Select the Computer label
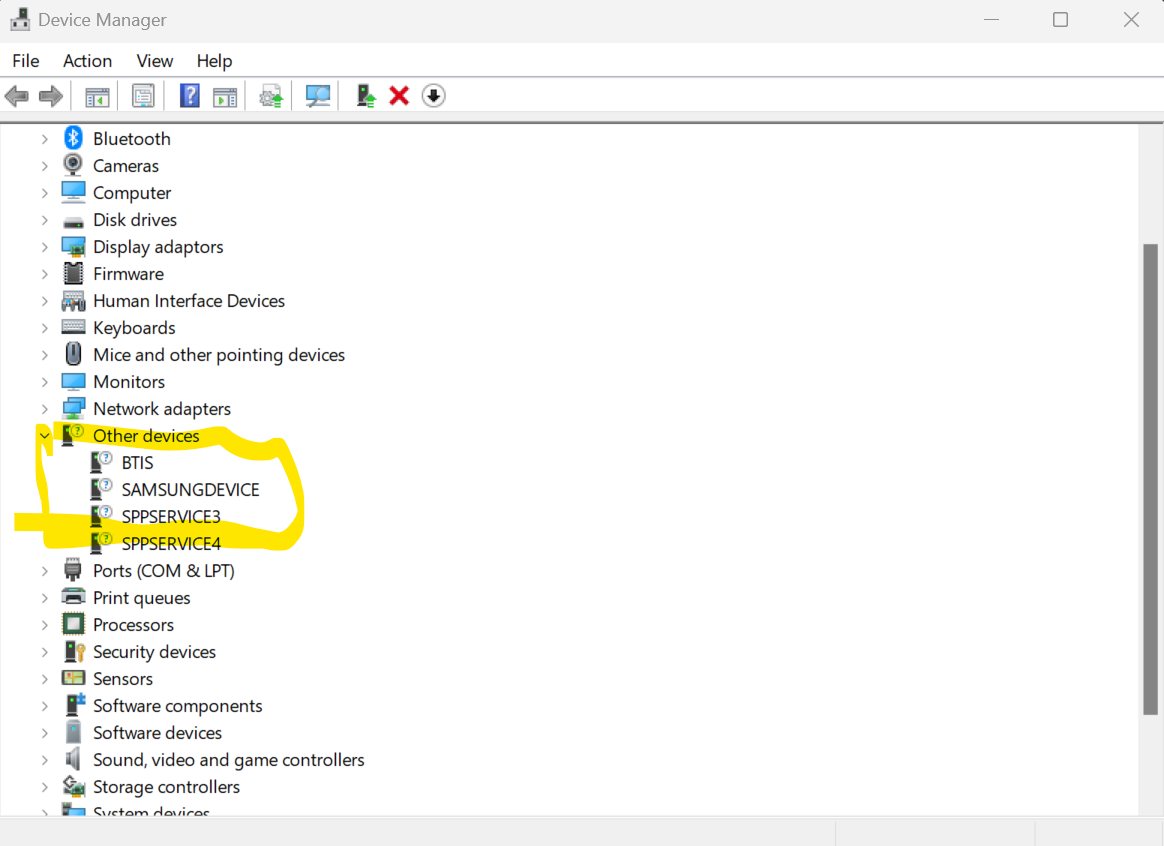Viewport: 1164px width, 846px height. point(132,193)
